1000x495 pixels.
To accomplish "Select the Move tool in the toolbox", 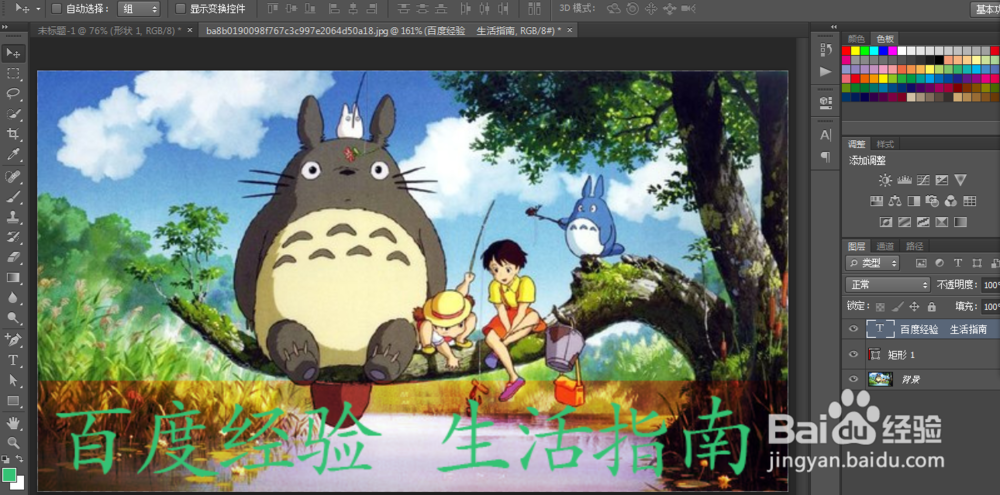I will point(13,53).
